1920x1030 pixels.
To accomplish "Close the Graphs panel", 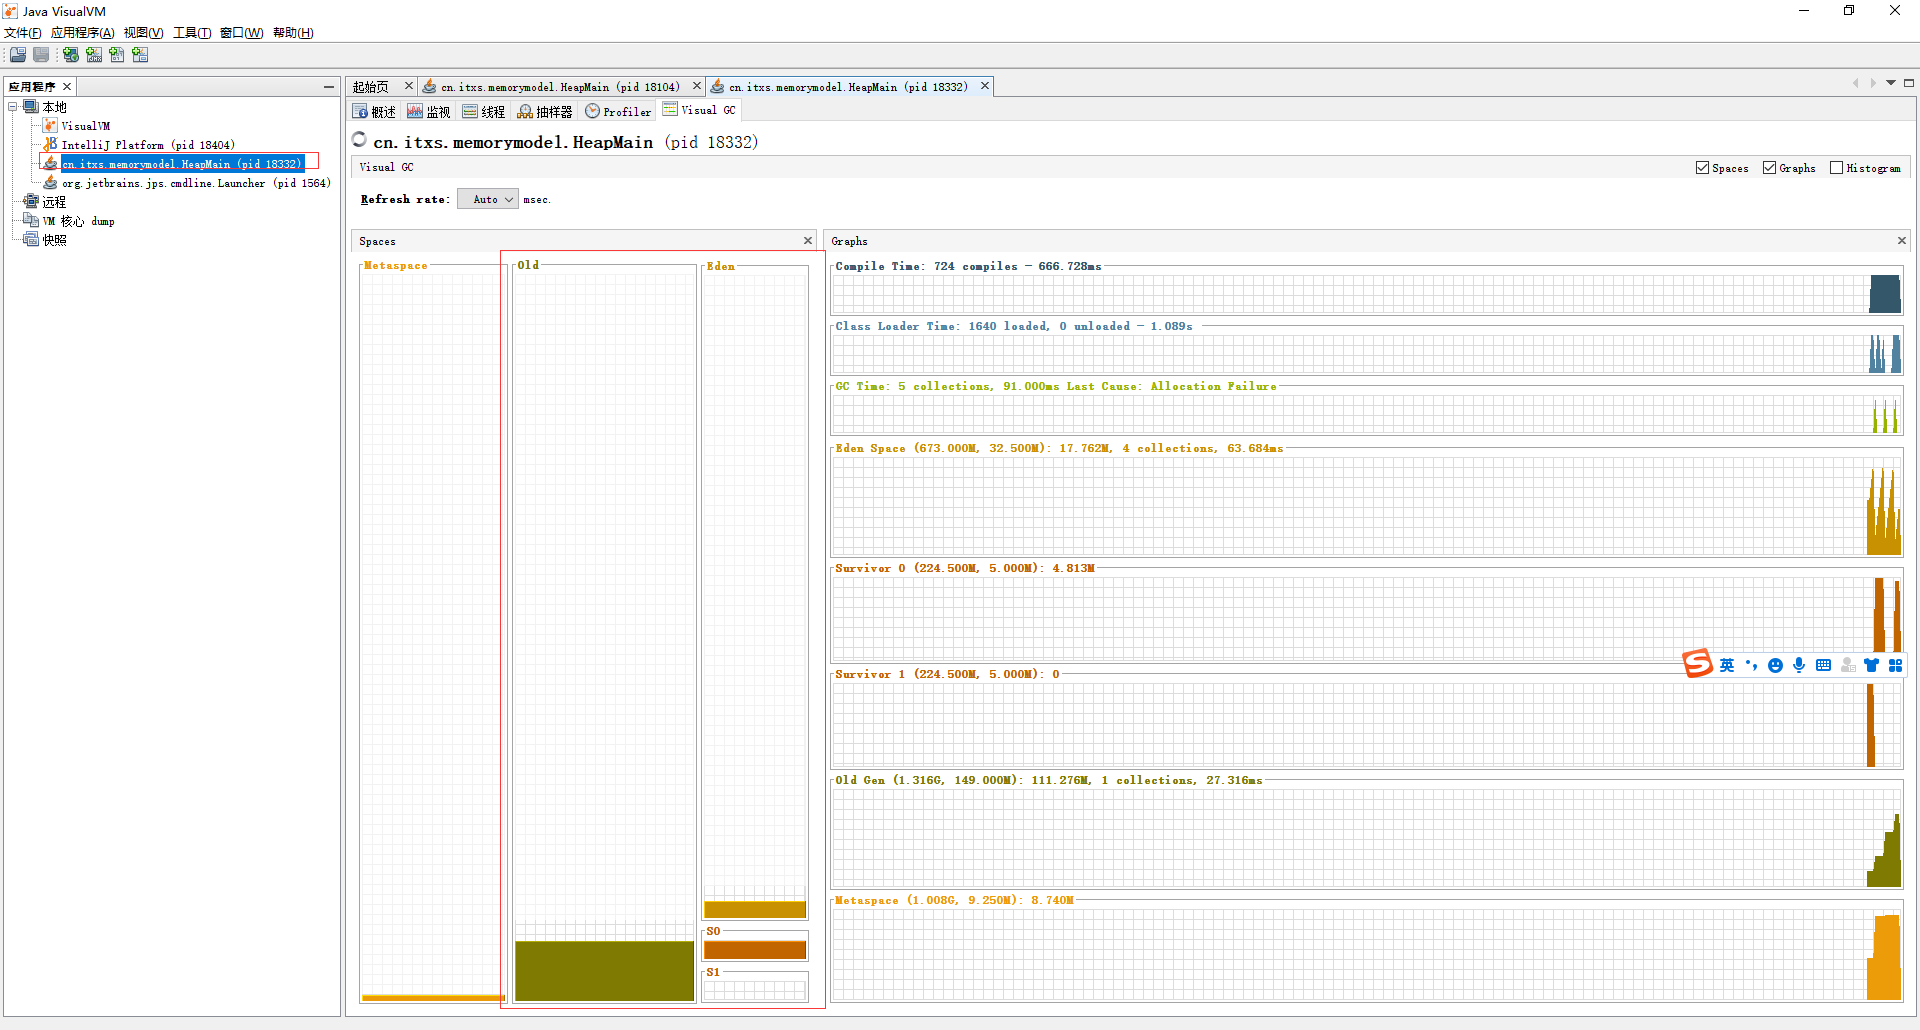I will [x=1902, y=240].
